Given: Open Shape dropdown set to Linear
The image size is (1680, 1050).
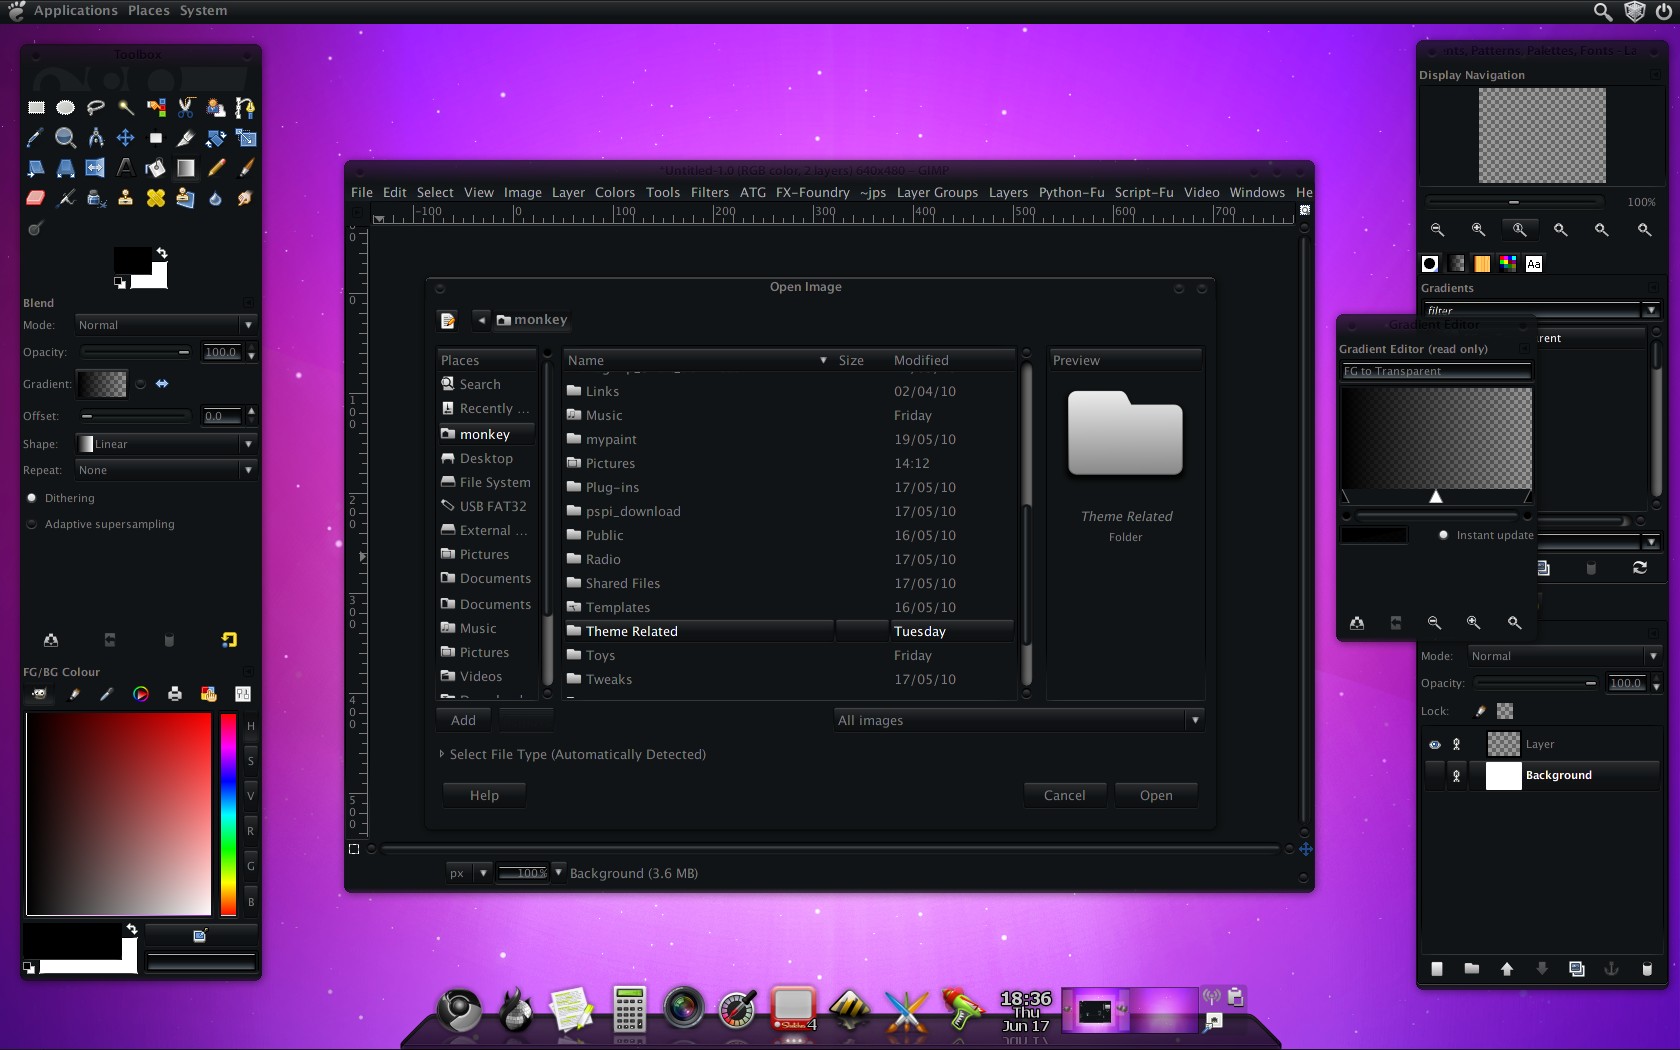Looking at the screenshot, I should pos(166,444).
